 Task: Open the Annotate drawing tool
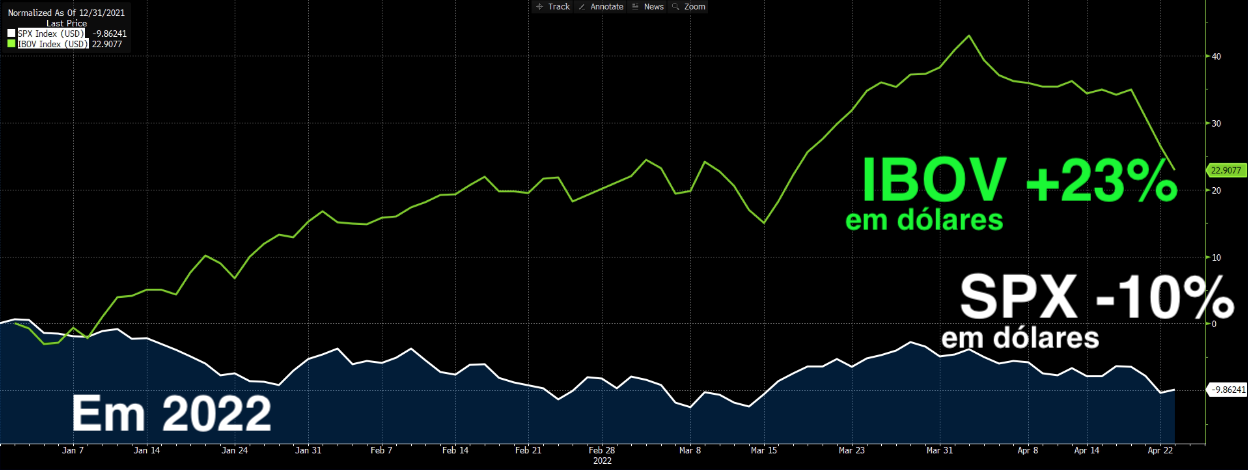coord(600,6)
